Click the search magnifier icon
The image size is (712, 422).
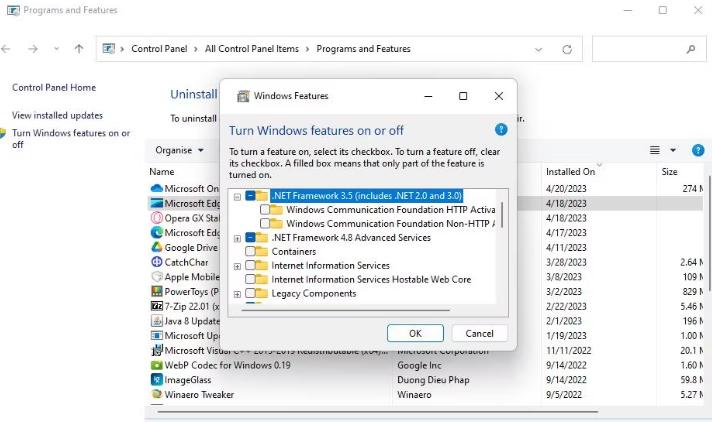click(691, 49)
